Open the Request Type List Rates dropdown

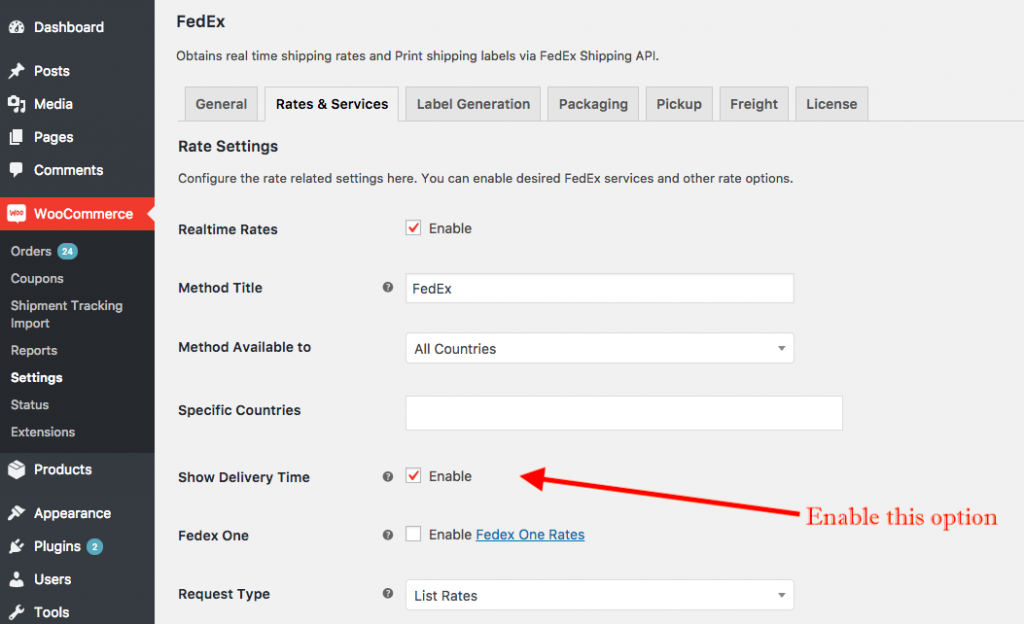(x=600, y=595)
